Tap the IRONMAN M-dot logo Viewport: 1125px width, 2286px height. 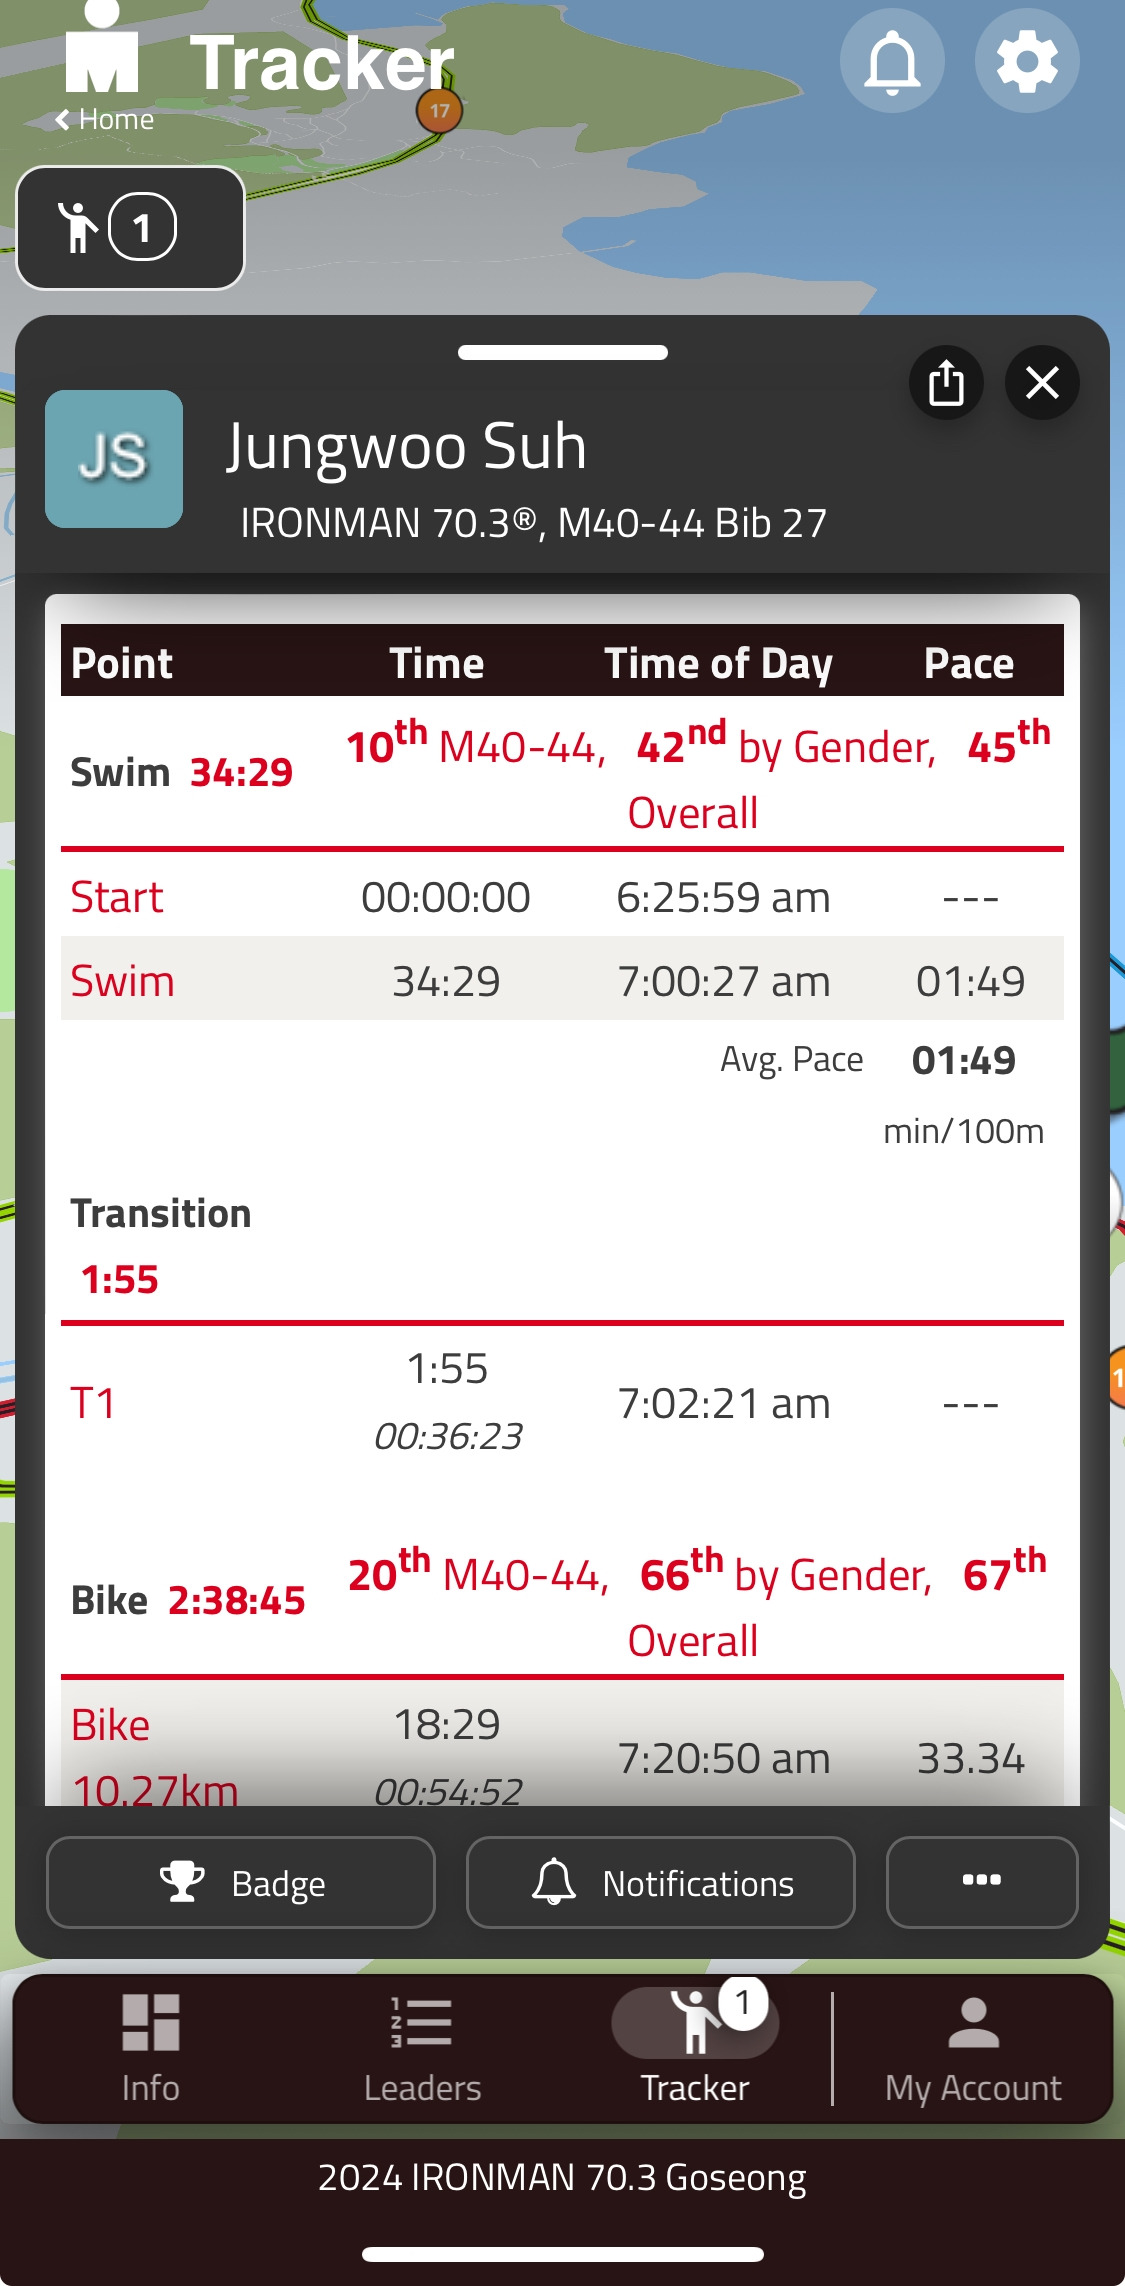(x=102, y=48)
